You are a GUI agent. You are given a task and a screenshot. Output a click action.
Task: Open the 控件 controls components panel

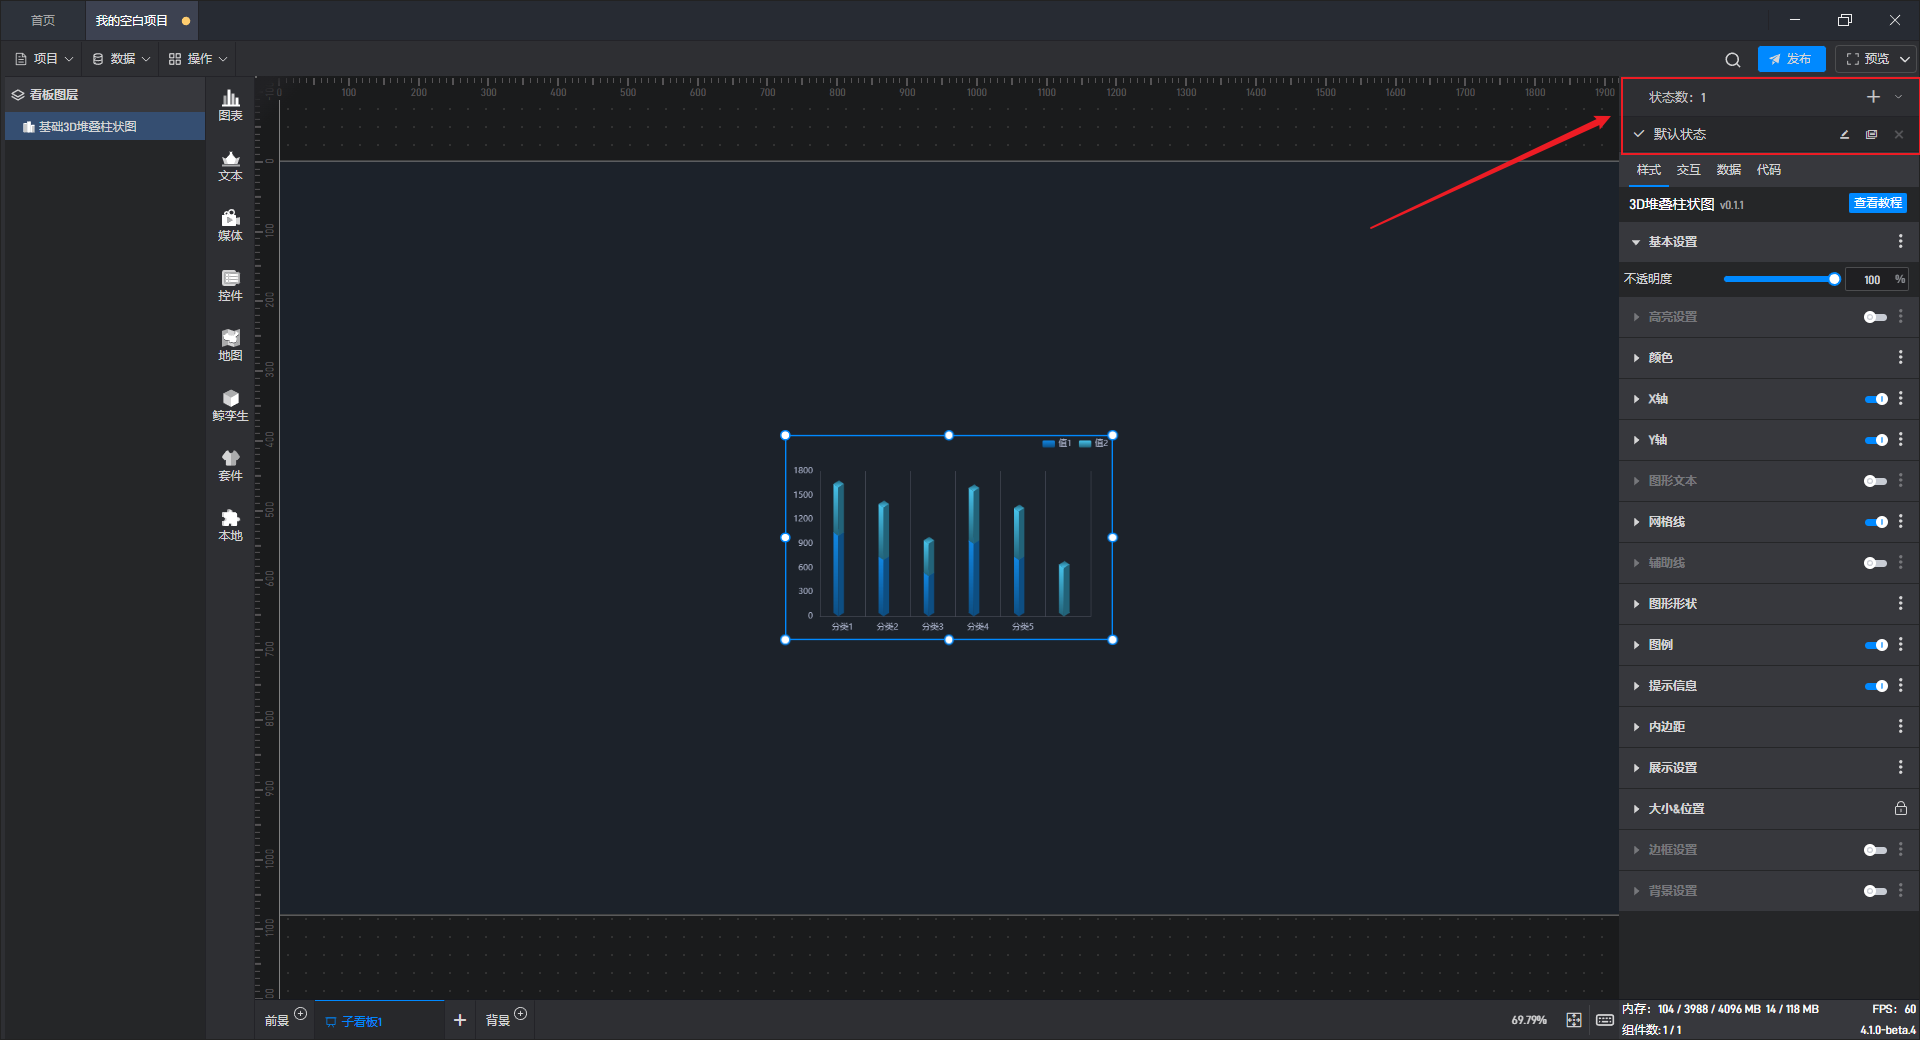click(230, 285)
